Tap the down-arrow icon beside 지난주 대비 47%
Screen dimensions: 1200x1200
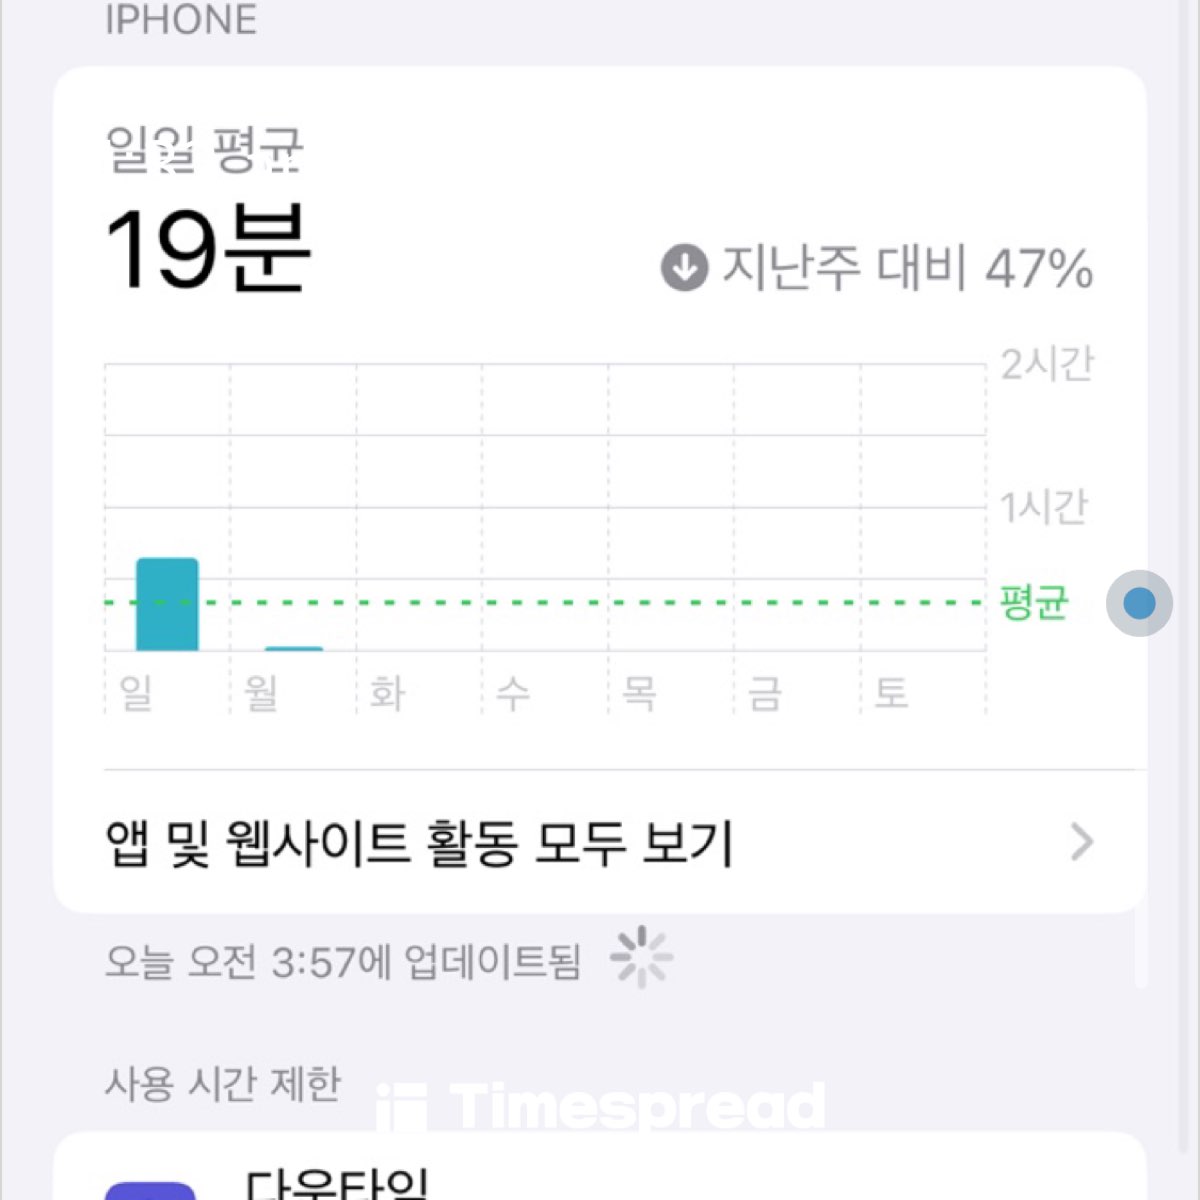pos(685,268)
